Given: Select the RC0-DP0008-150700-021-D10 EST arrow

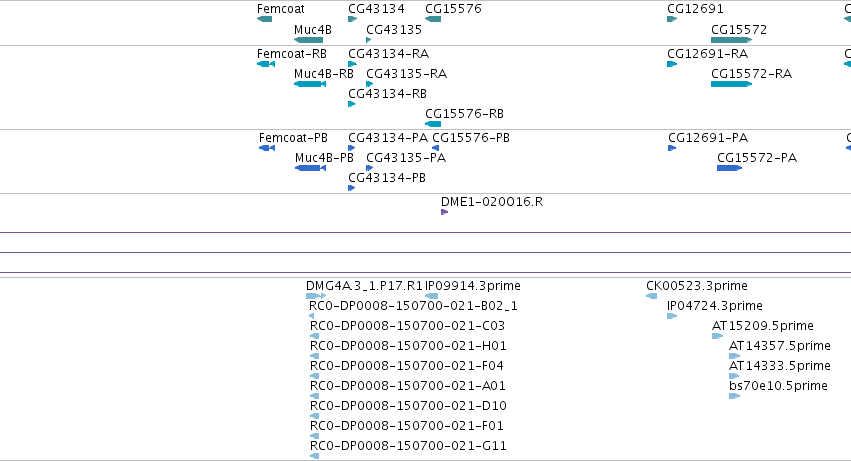Looking at the screenshot, I should (314, 416).
